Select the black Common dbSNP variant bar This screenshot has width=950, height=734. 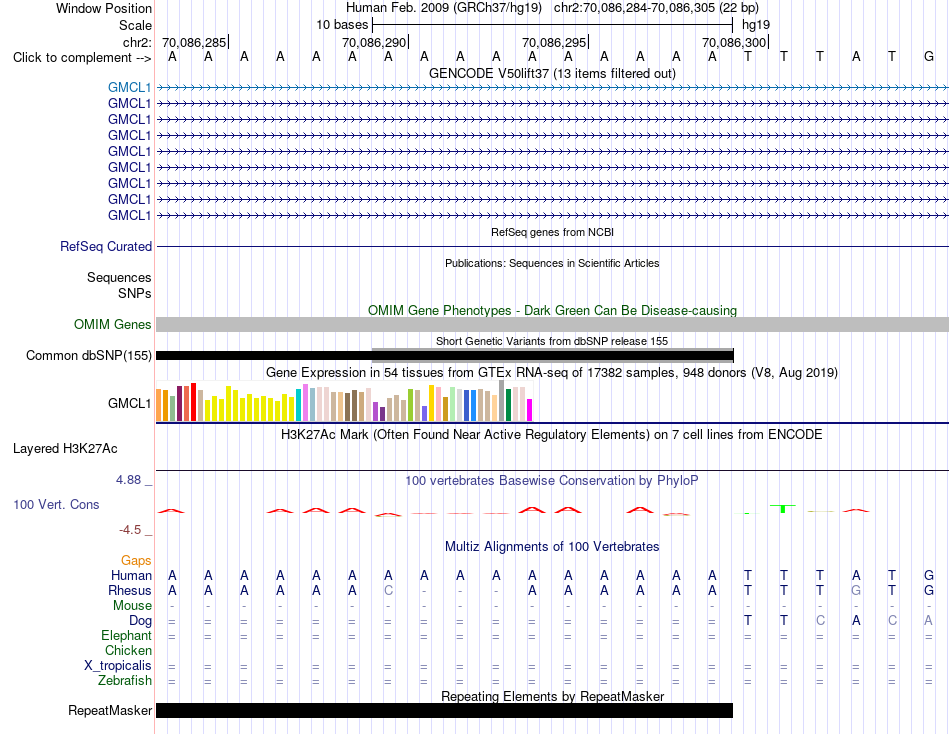pos(445,356)
